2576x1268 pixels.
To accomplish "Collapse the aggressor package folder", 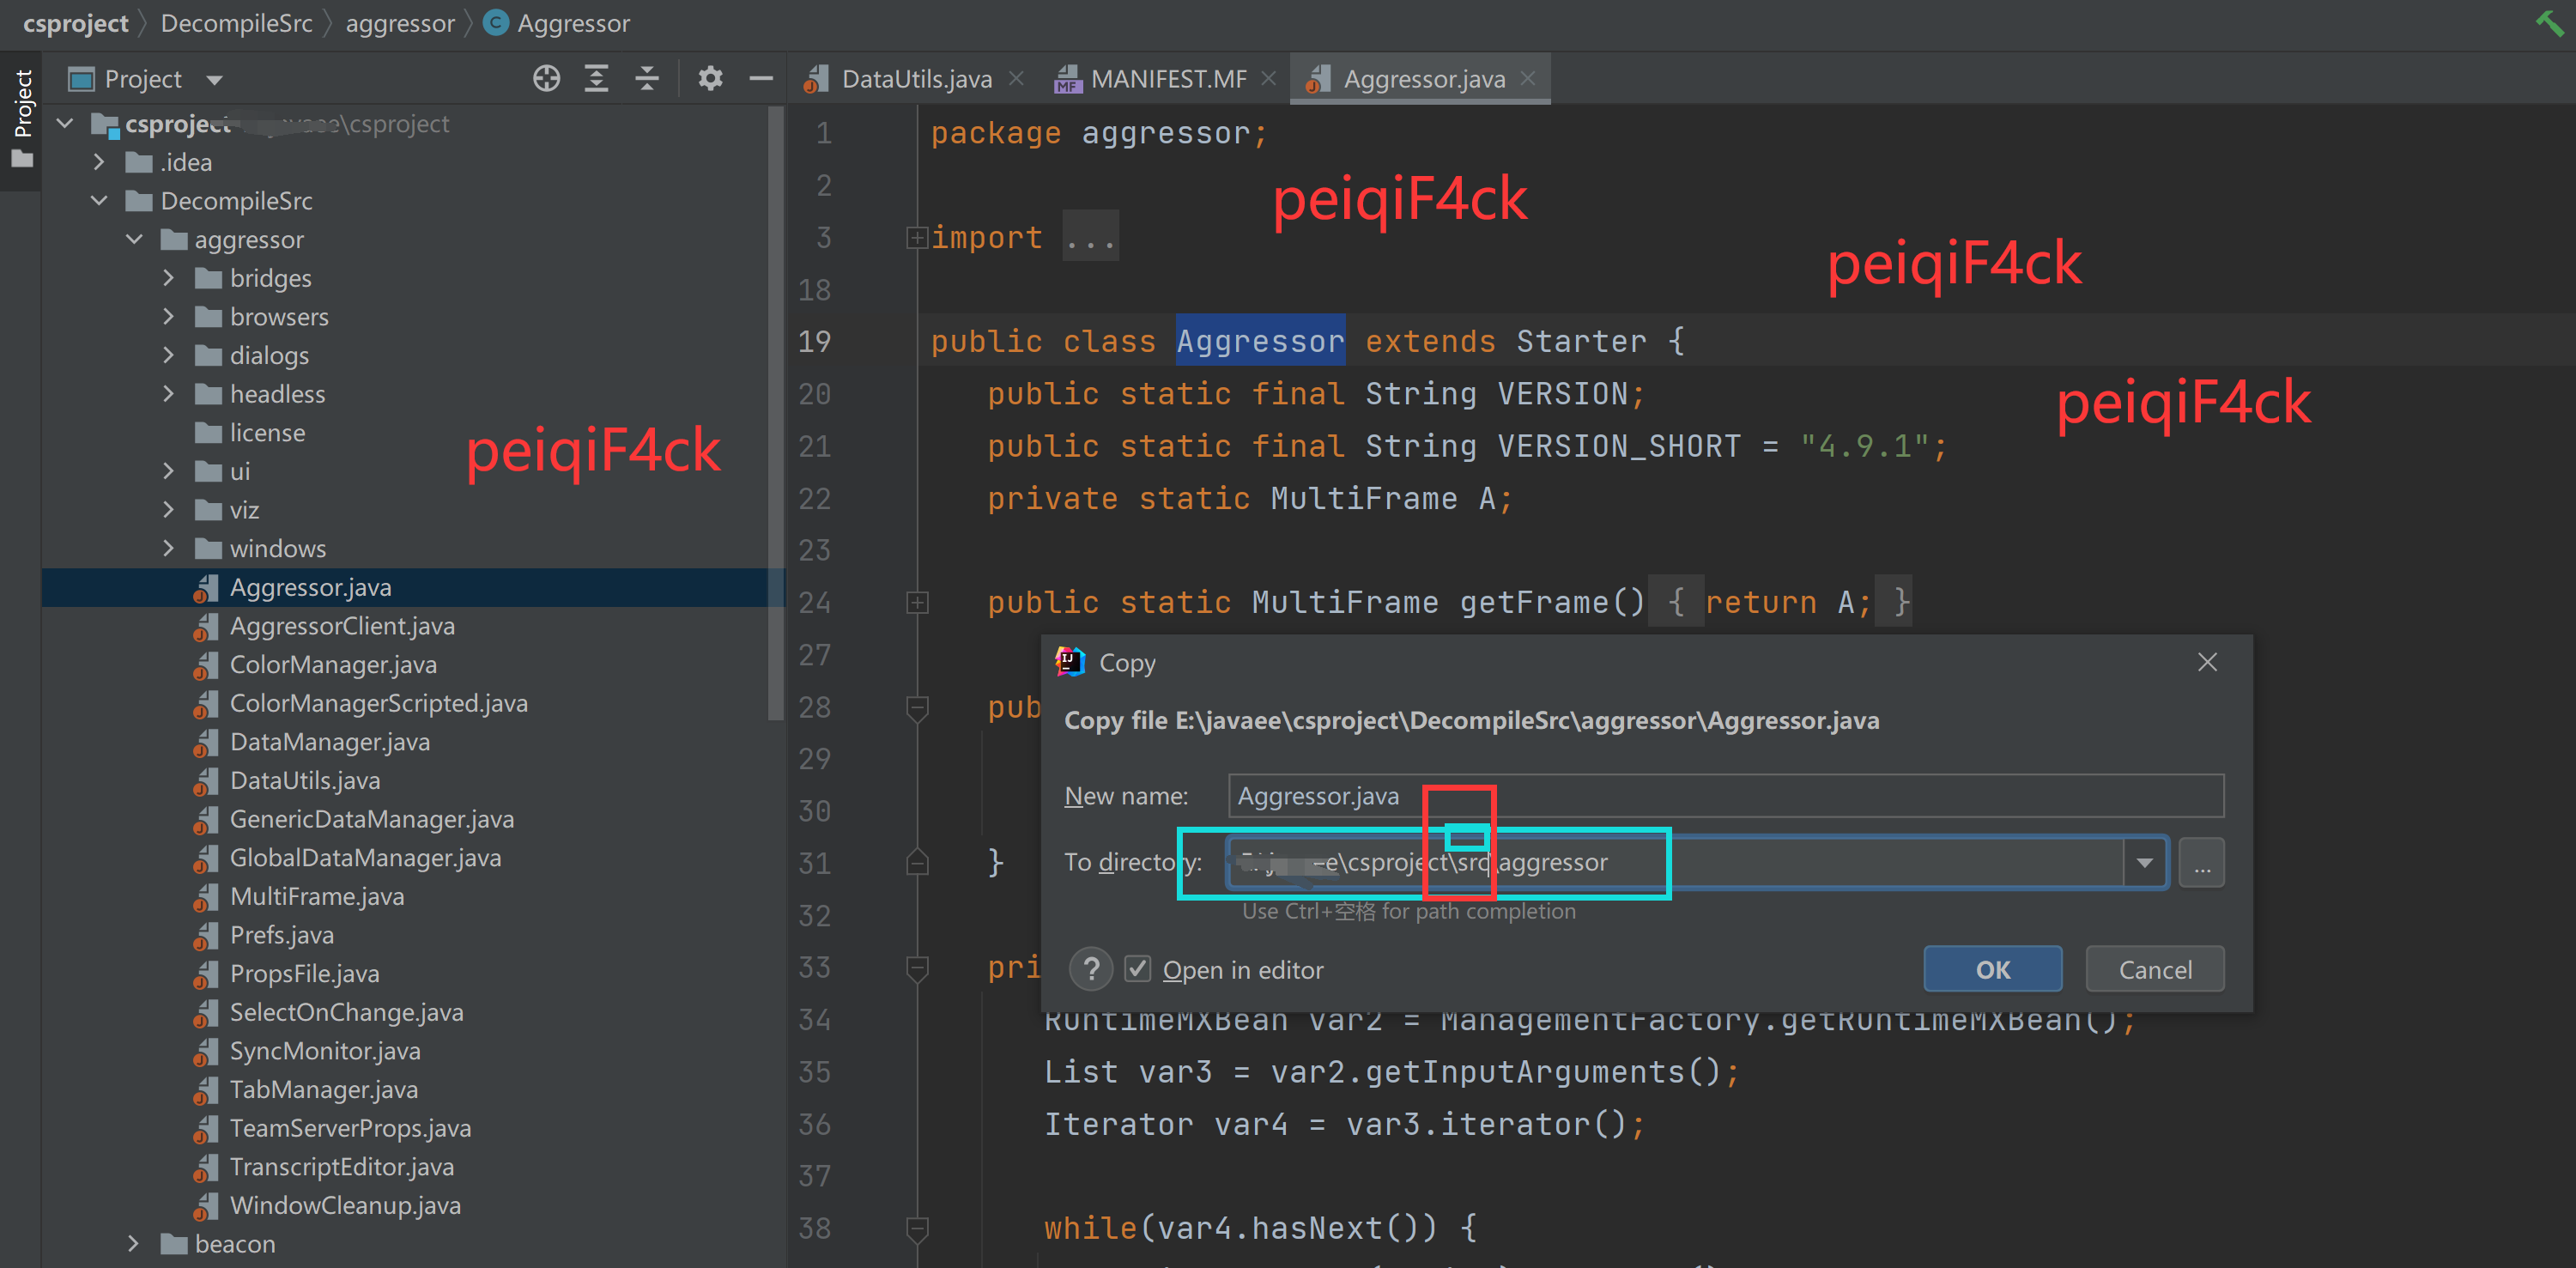I will 135,240.
